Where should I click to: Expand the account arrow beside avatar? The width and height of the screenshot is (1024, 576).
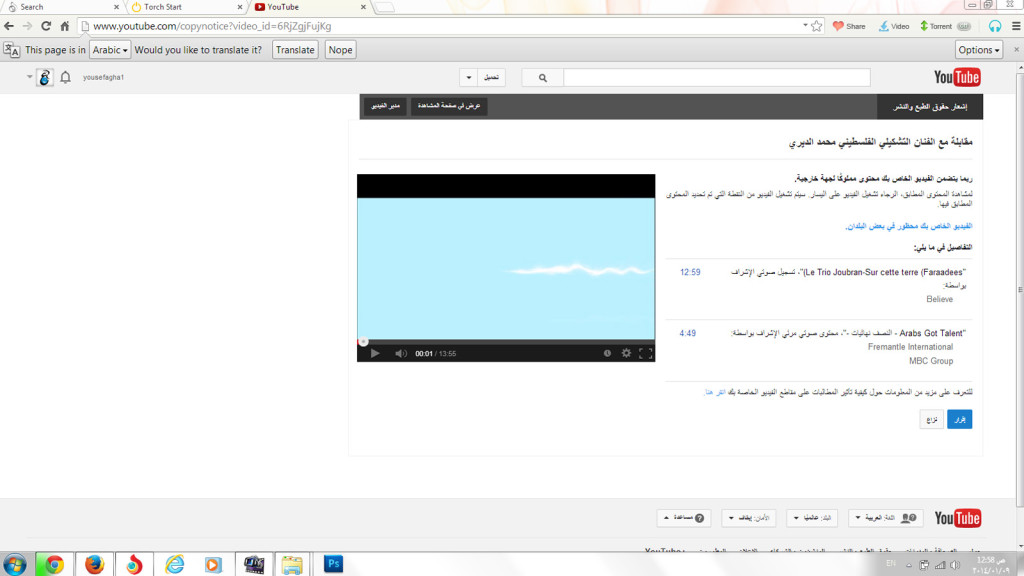pos(29,77)
